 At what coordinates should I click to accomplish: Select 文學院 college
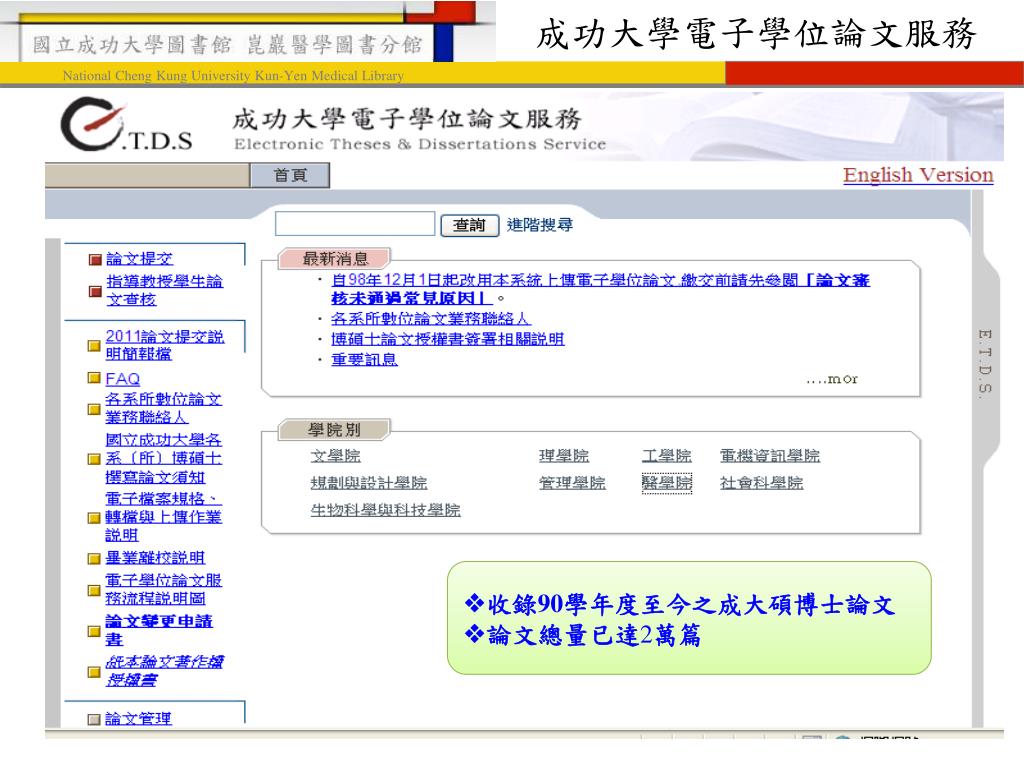(x=336, y=456)
